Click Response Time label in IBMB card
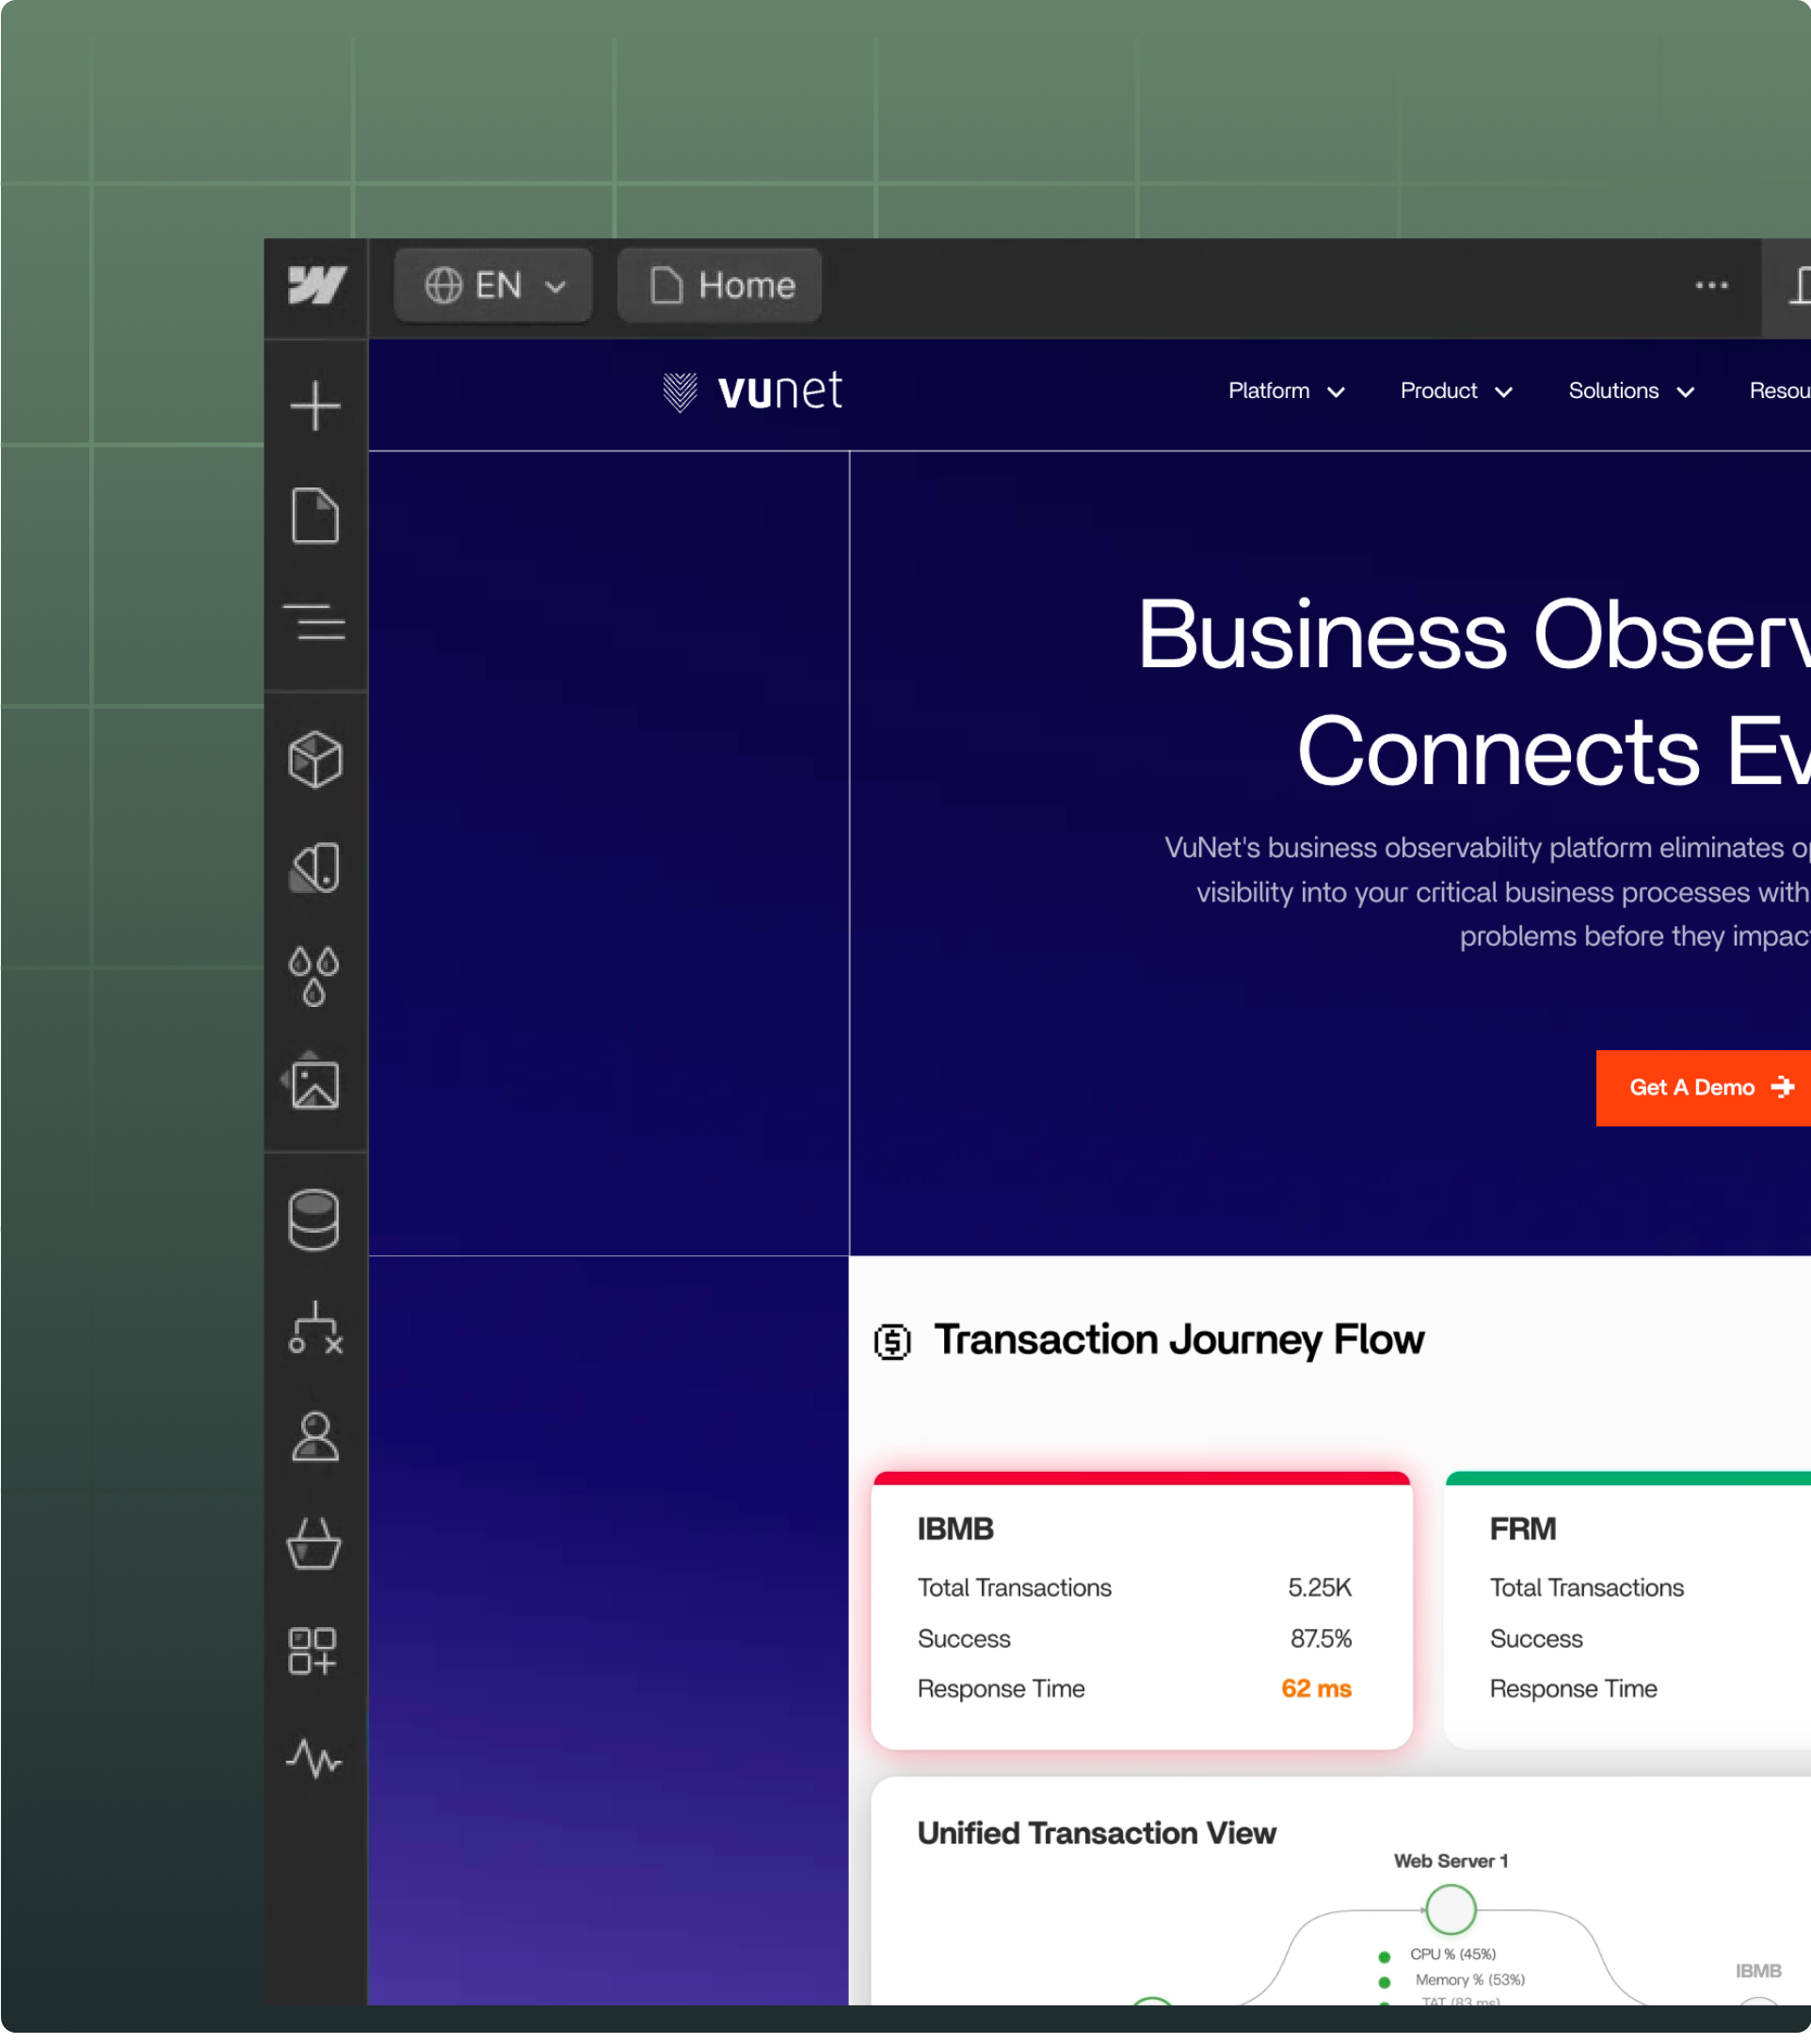 coord(1001,1689)
